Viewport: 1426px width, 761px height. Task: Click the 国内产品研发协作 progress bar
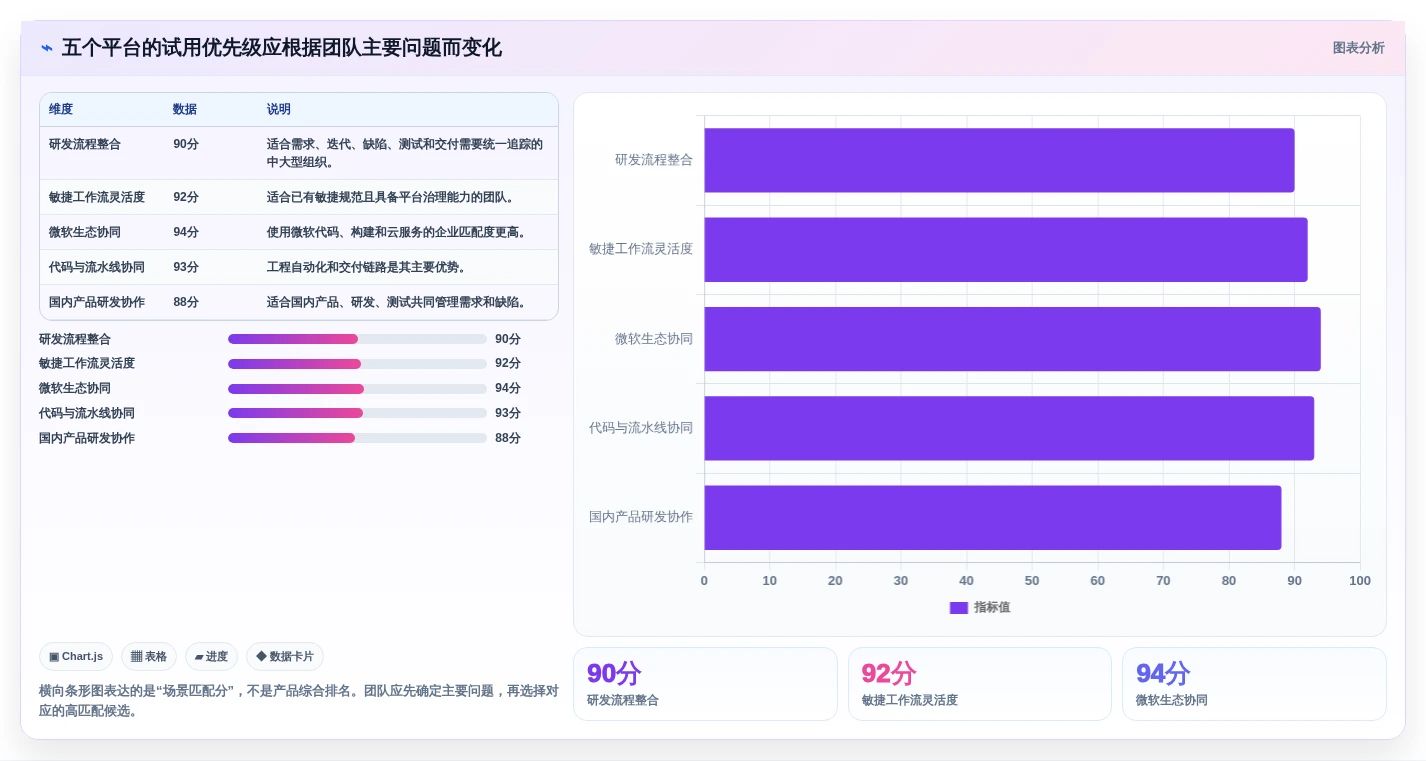click(x=357, y=438)
